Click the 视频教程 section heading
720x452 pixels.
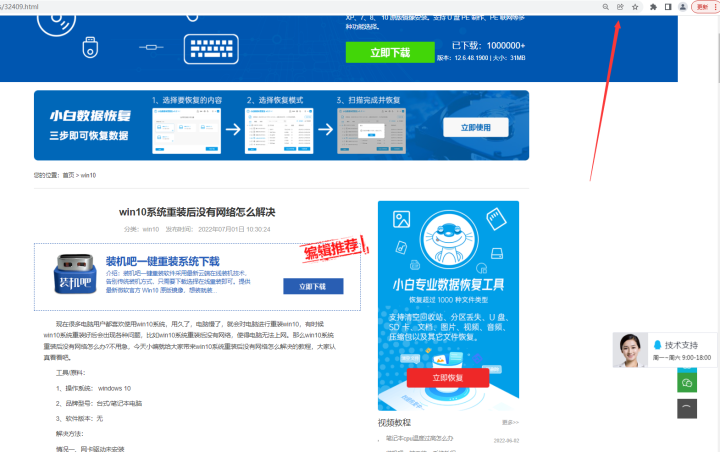click(394, 422)
